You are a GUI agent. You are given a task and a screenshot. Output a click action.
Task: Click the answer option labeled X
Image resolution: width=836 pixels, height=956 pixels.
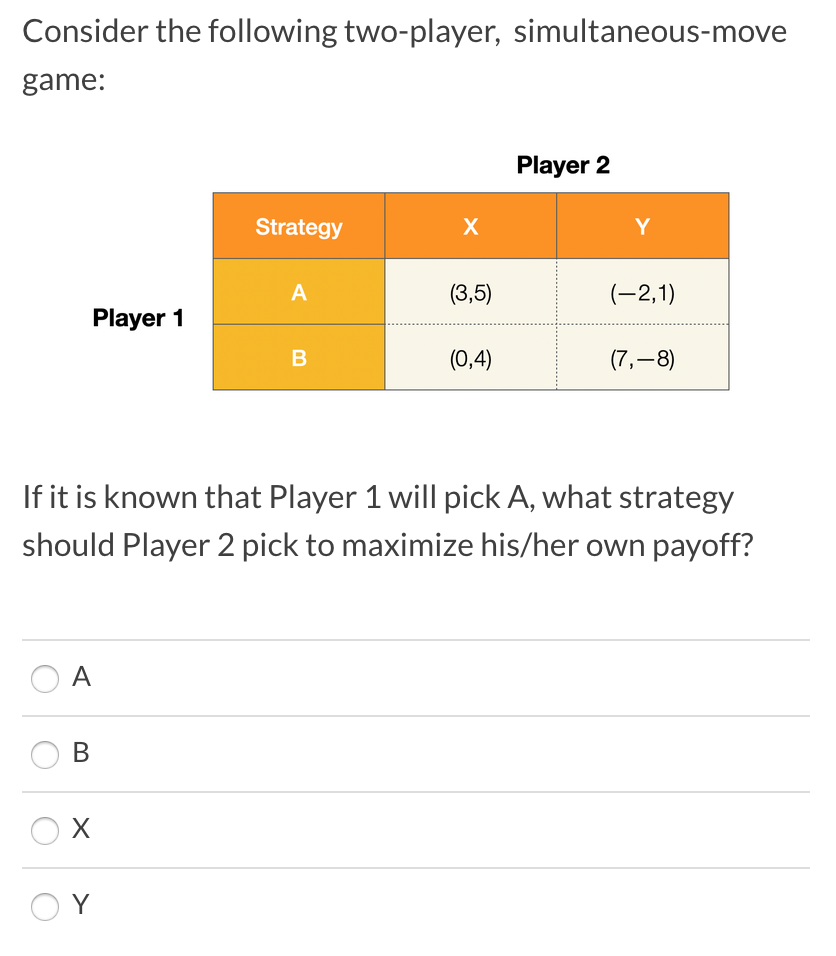79,829
